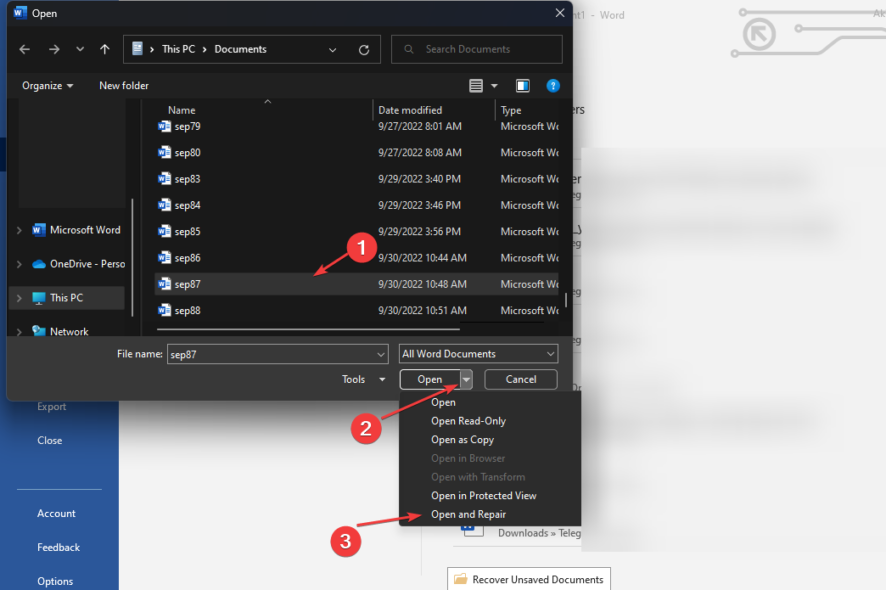Select the sep87 document in the file list
The height and width of the screenshot is (590, 886).
click(x=200, y=284)
